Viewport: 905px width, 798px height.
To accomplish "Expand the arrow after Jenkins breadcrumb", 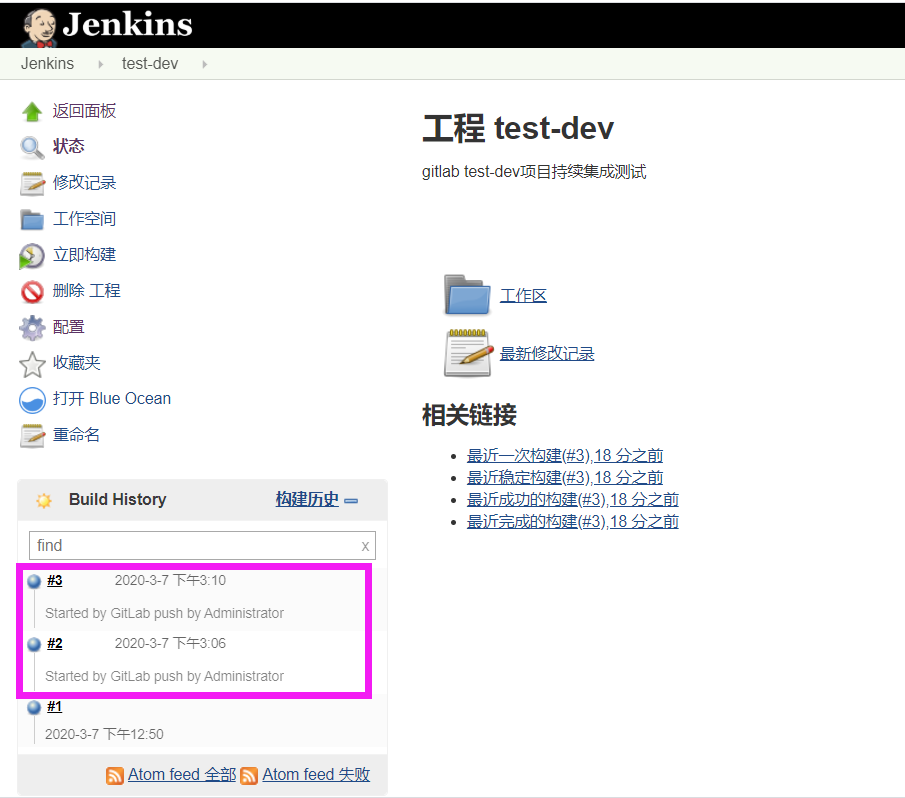I will [x=100, y=64].
